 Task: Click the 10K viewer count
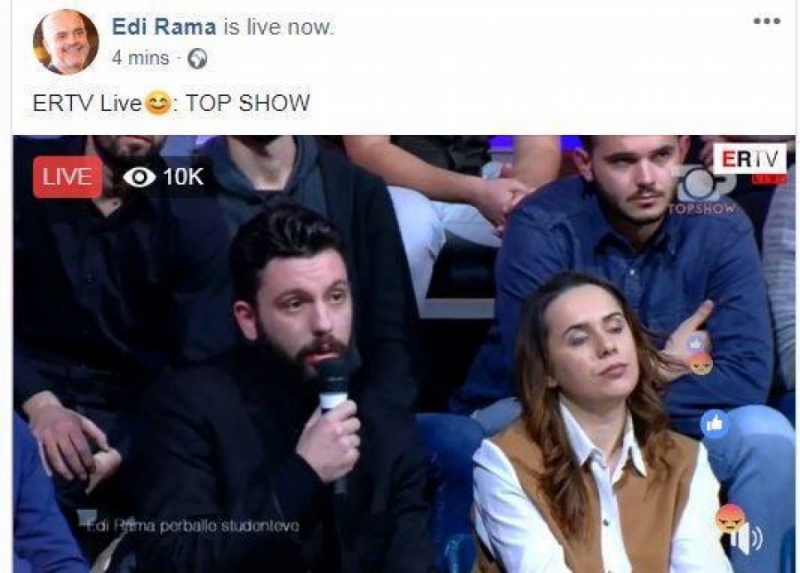point(183,177)
